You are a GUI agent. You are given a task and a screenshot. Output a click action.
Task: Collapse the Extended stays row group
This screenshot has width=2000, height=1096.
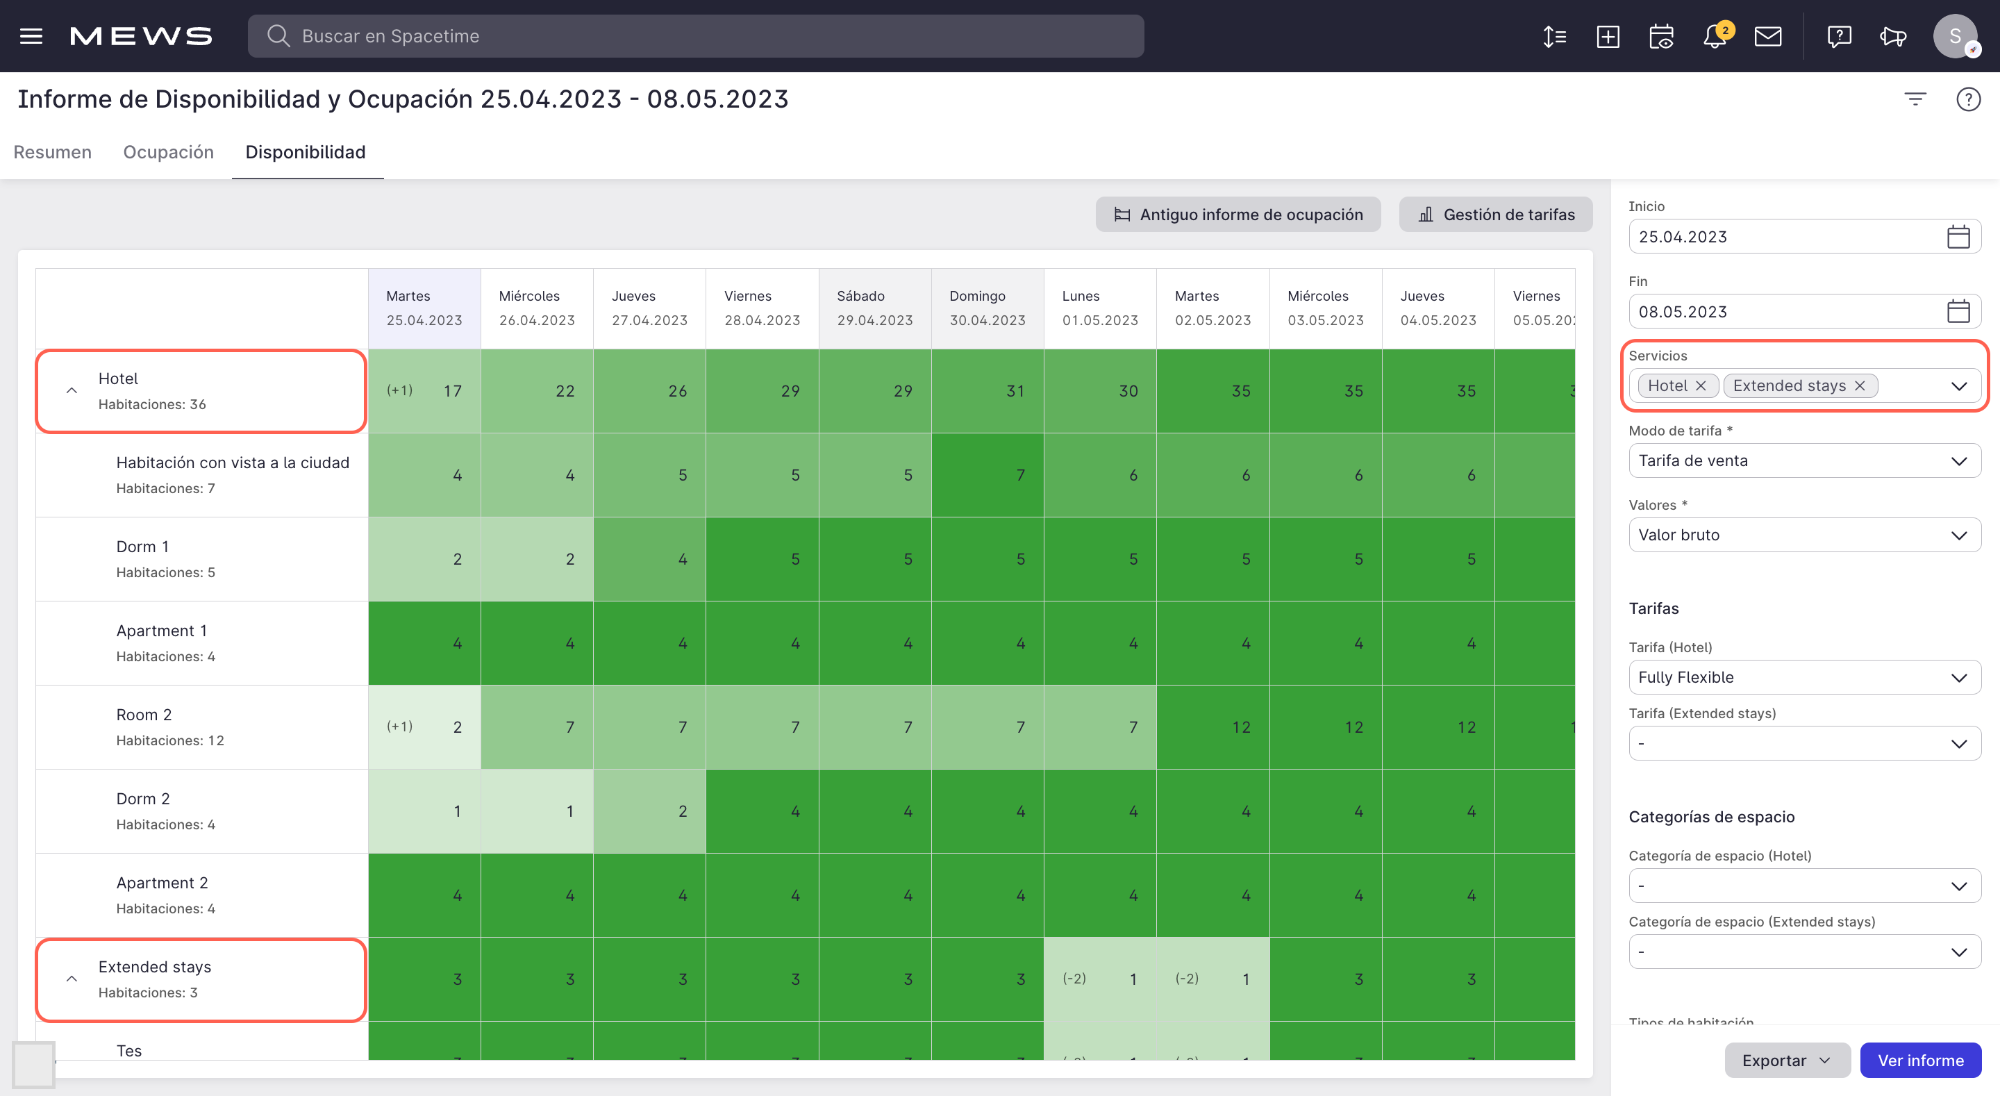coord(72,979)
